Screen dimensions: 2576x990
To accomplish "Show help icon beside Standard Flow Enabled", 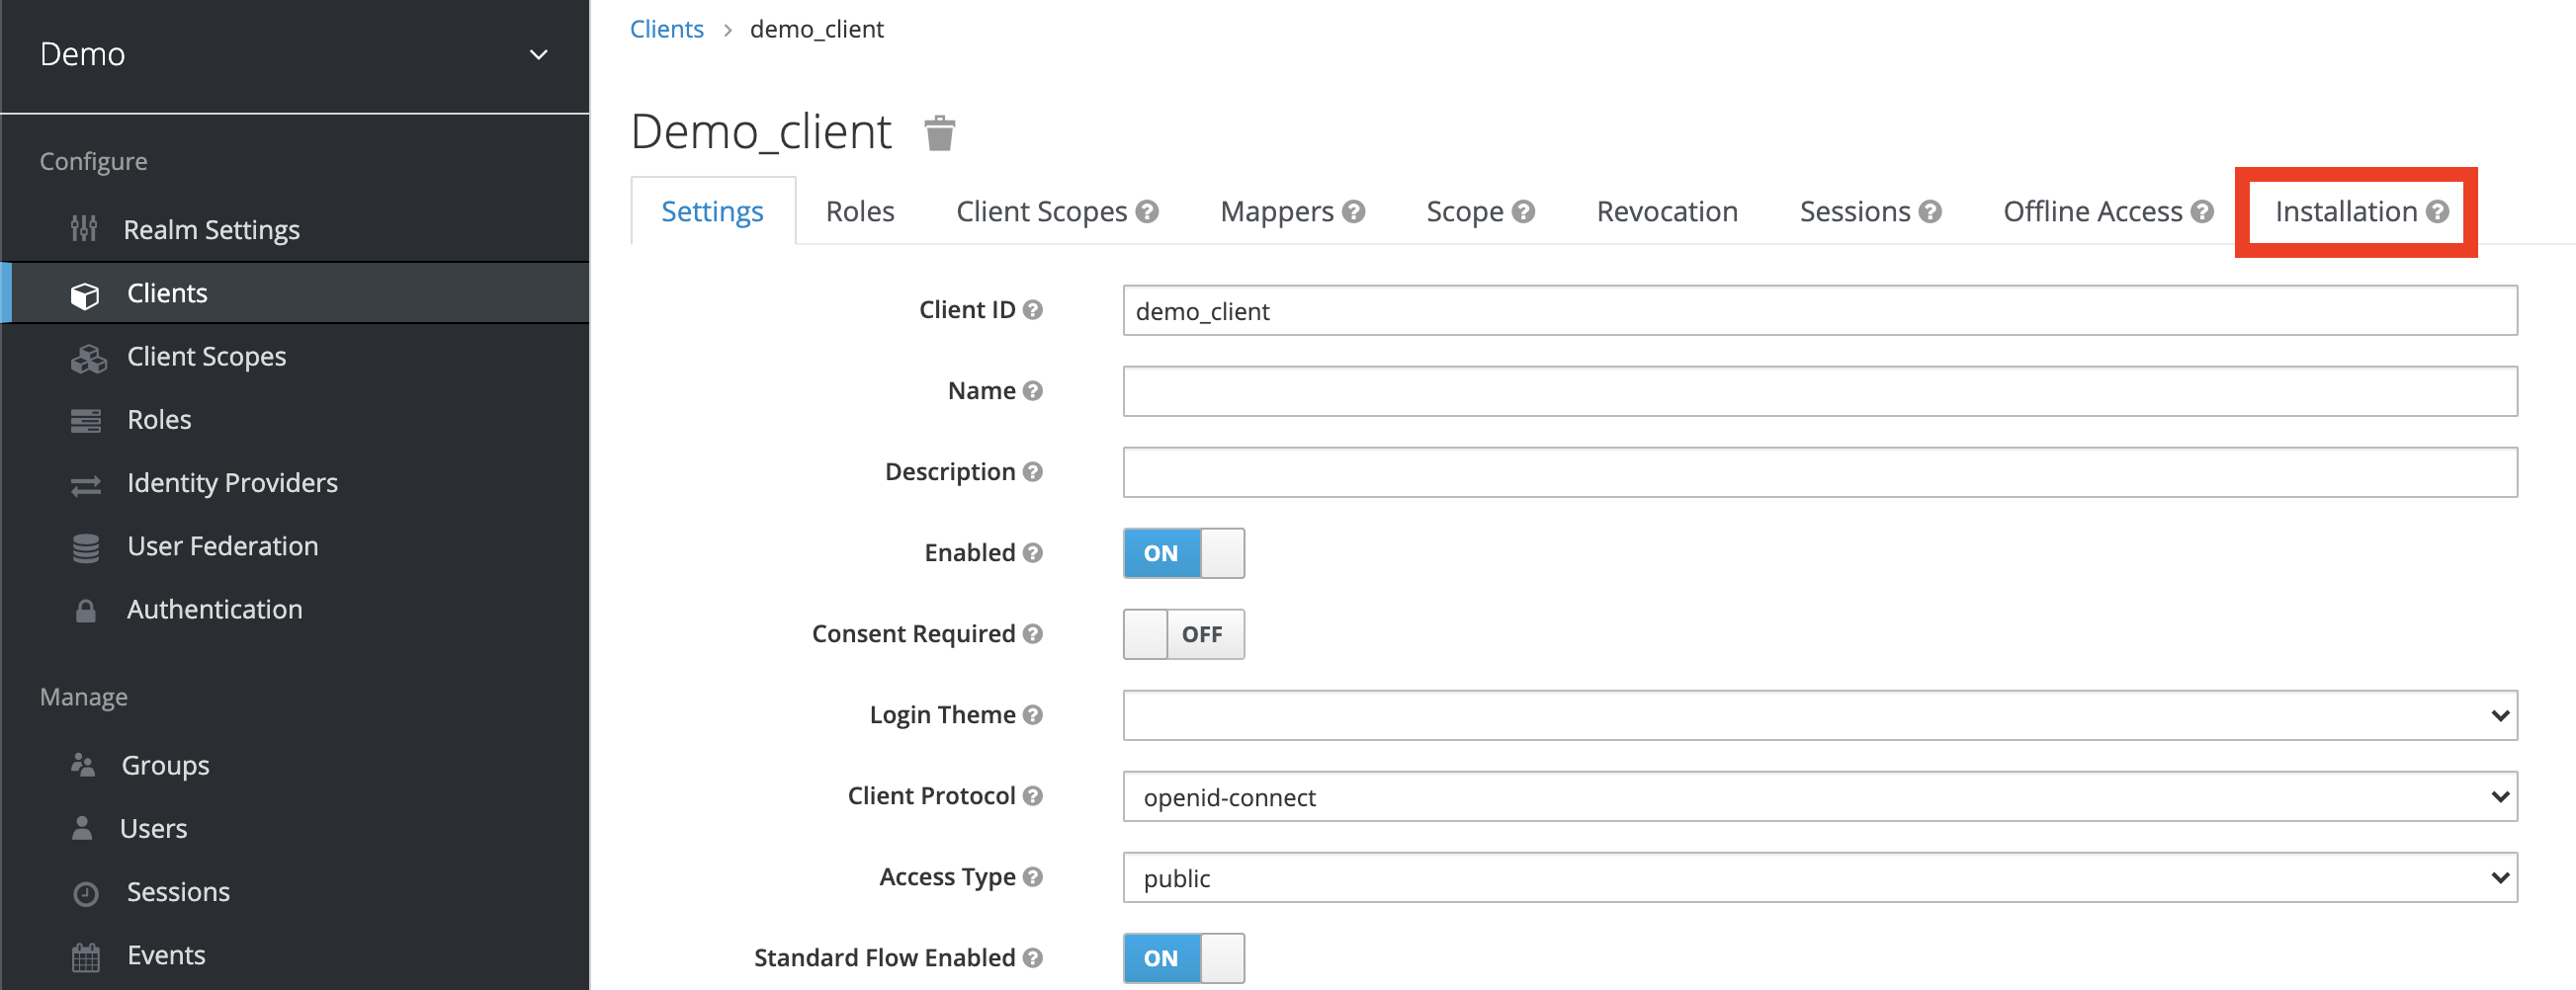I will 1033,958.
